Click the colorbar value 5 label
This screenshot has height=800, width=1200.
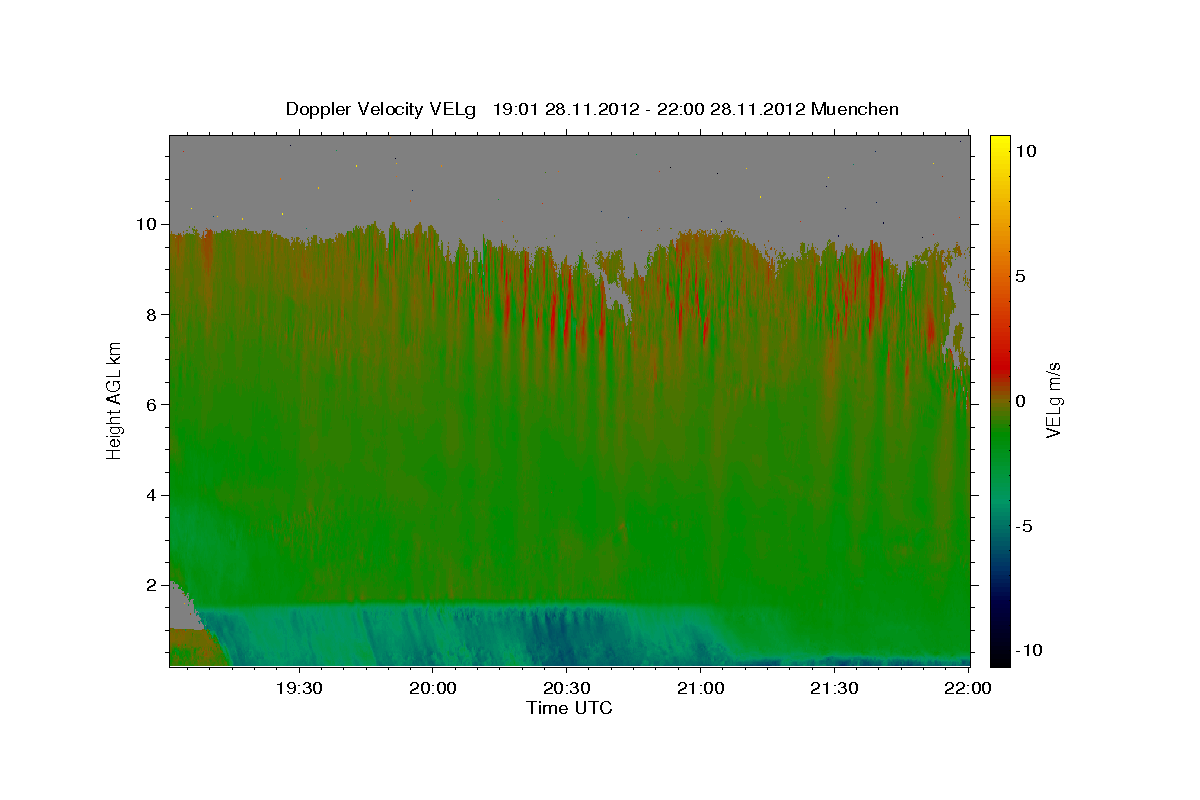pos(1020,275)
